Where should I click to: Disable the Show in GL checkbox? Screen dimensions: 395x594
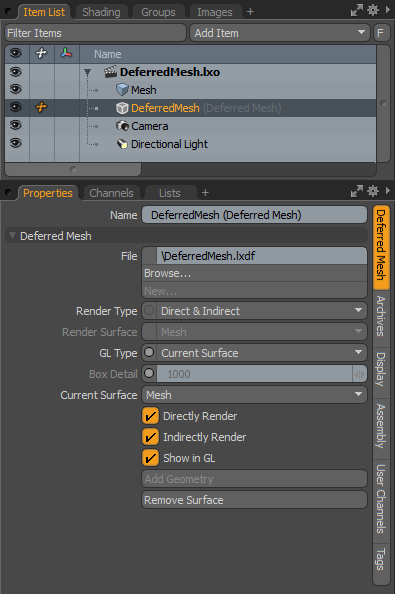click(x=150, y=458)
